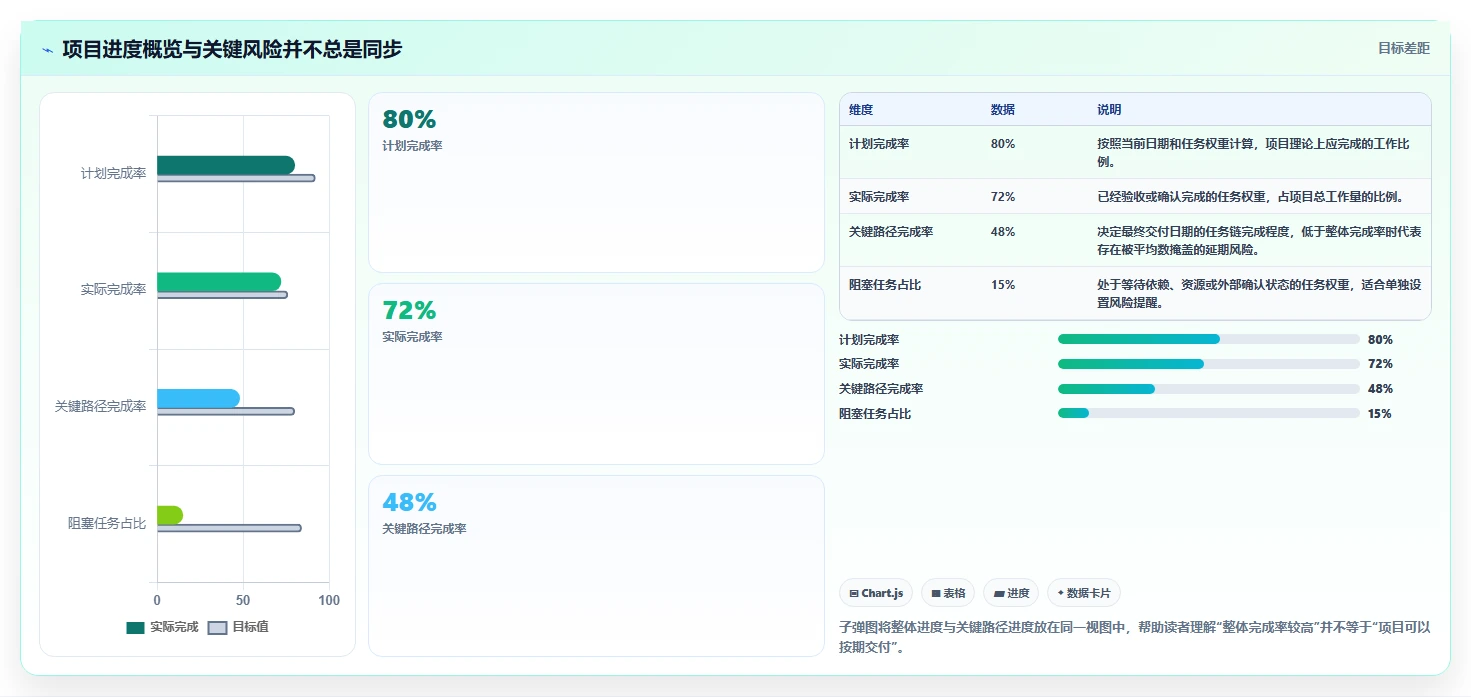Toggle the 目标值 legend swatch
The image size is (1471, 697).
(x=217, y=628)
